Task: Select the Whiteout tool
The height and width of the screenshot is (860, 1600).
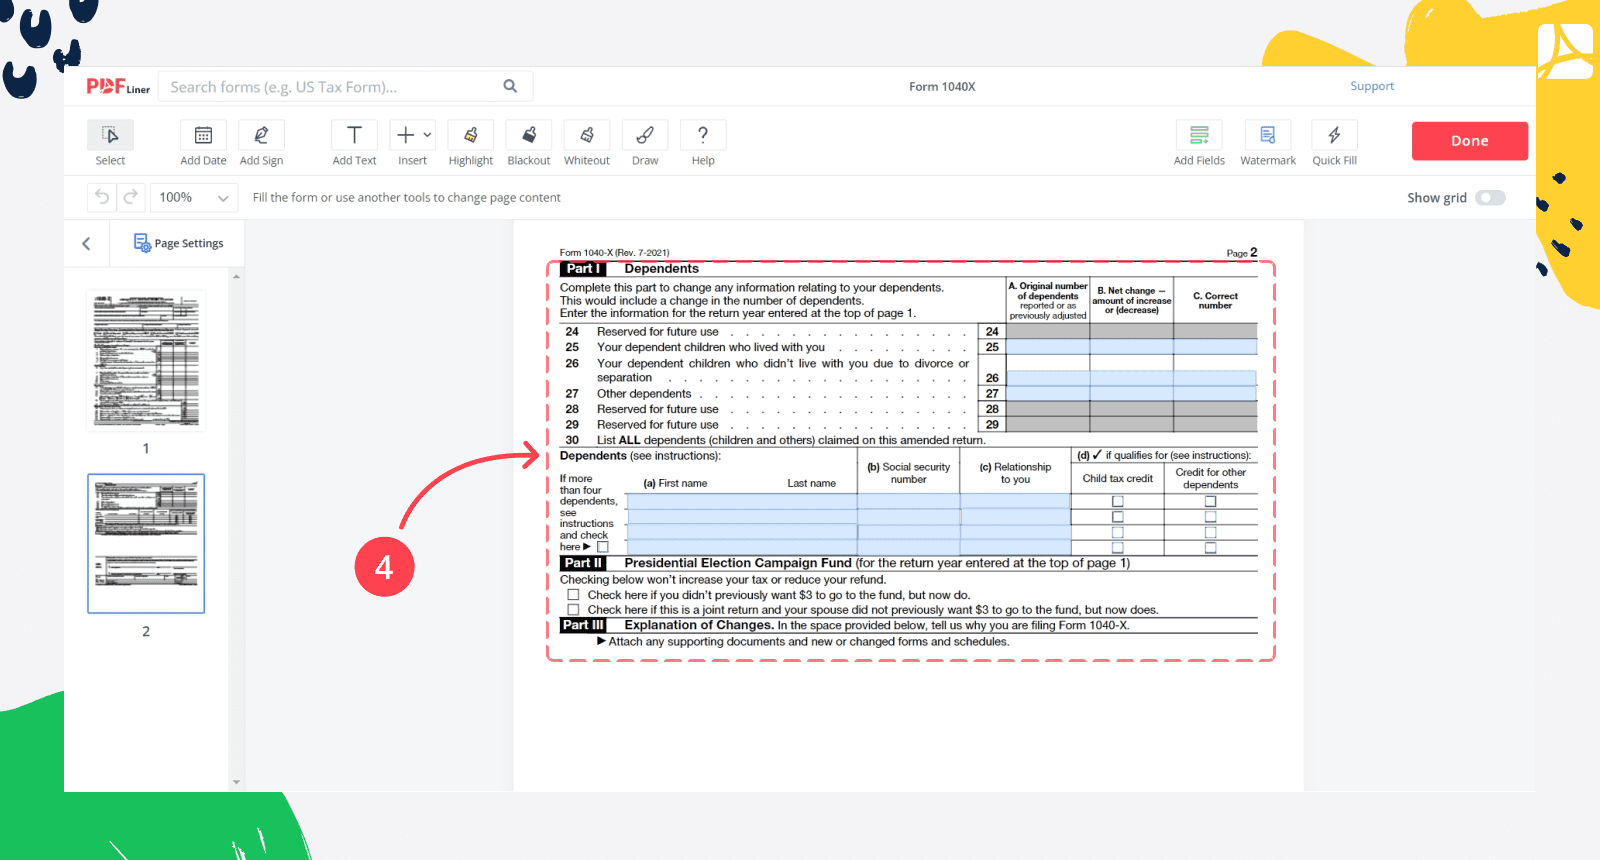Action: point(586,136)
